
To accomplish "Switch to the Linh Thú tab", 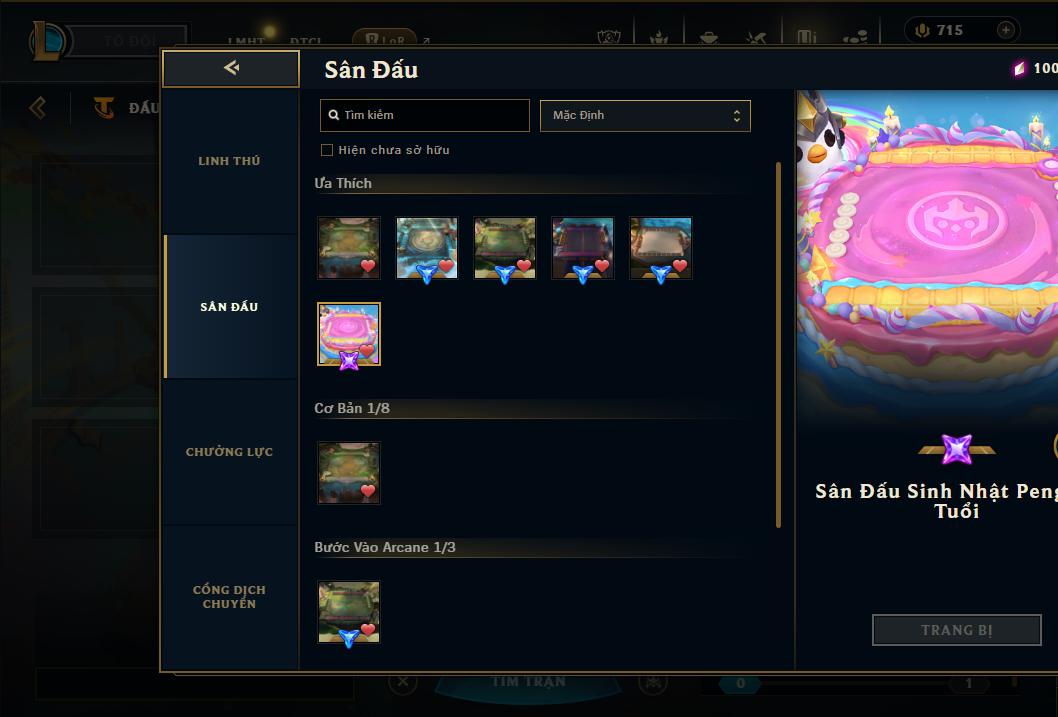I will [229, 161].
